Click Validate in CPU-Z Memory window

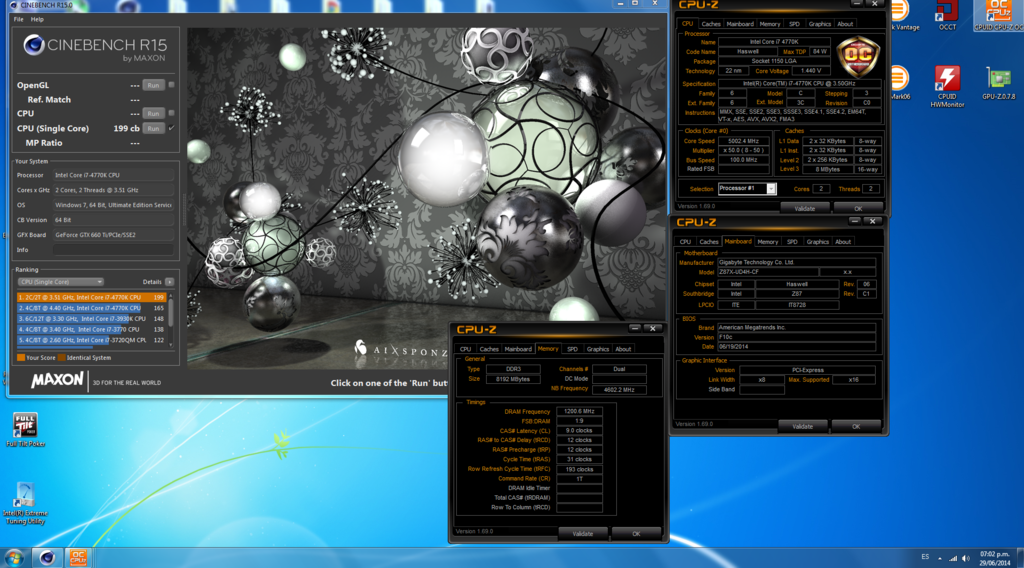pyautogui.click(x=583, y=533)
